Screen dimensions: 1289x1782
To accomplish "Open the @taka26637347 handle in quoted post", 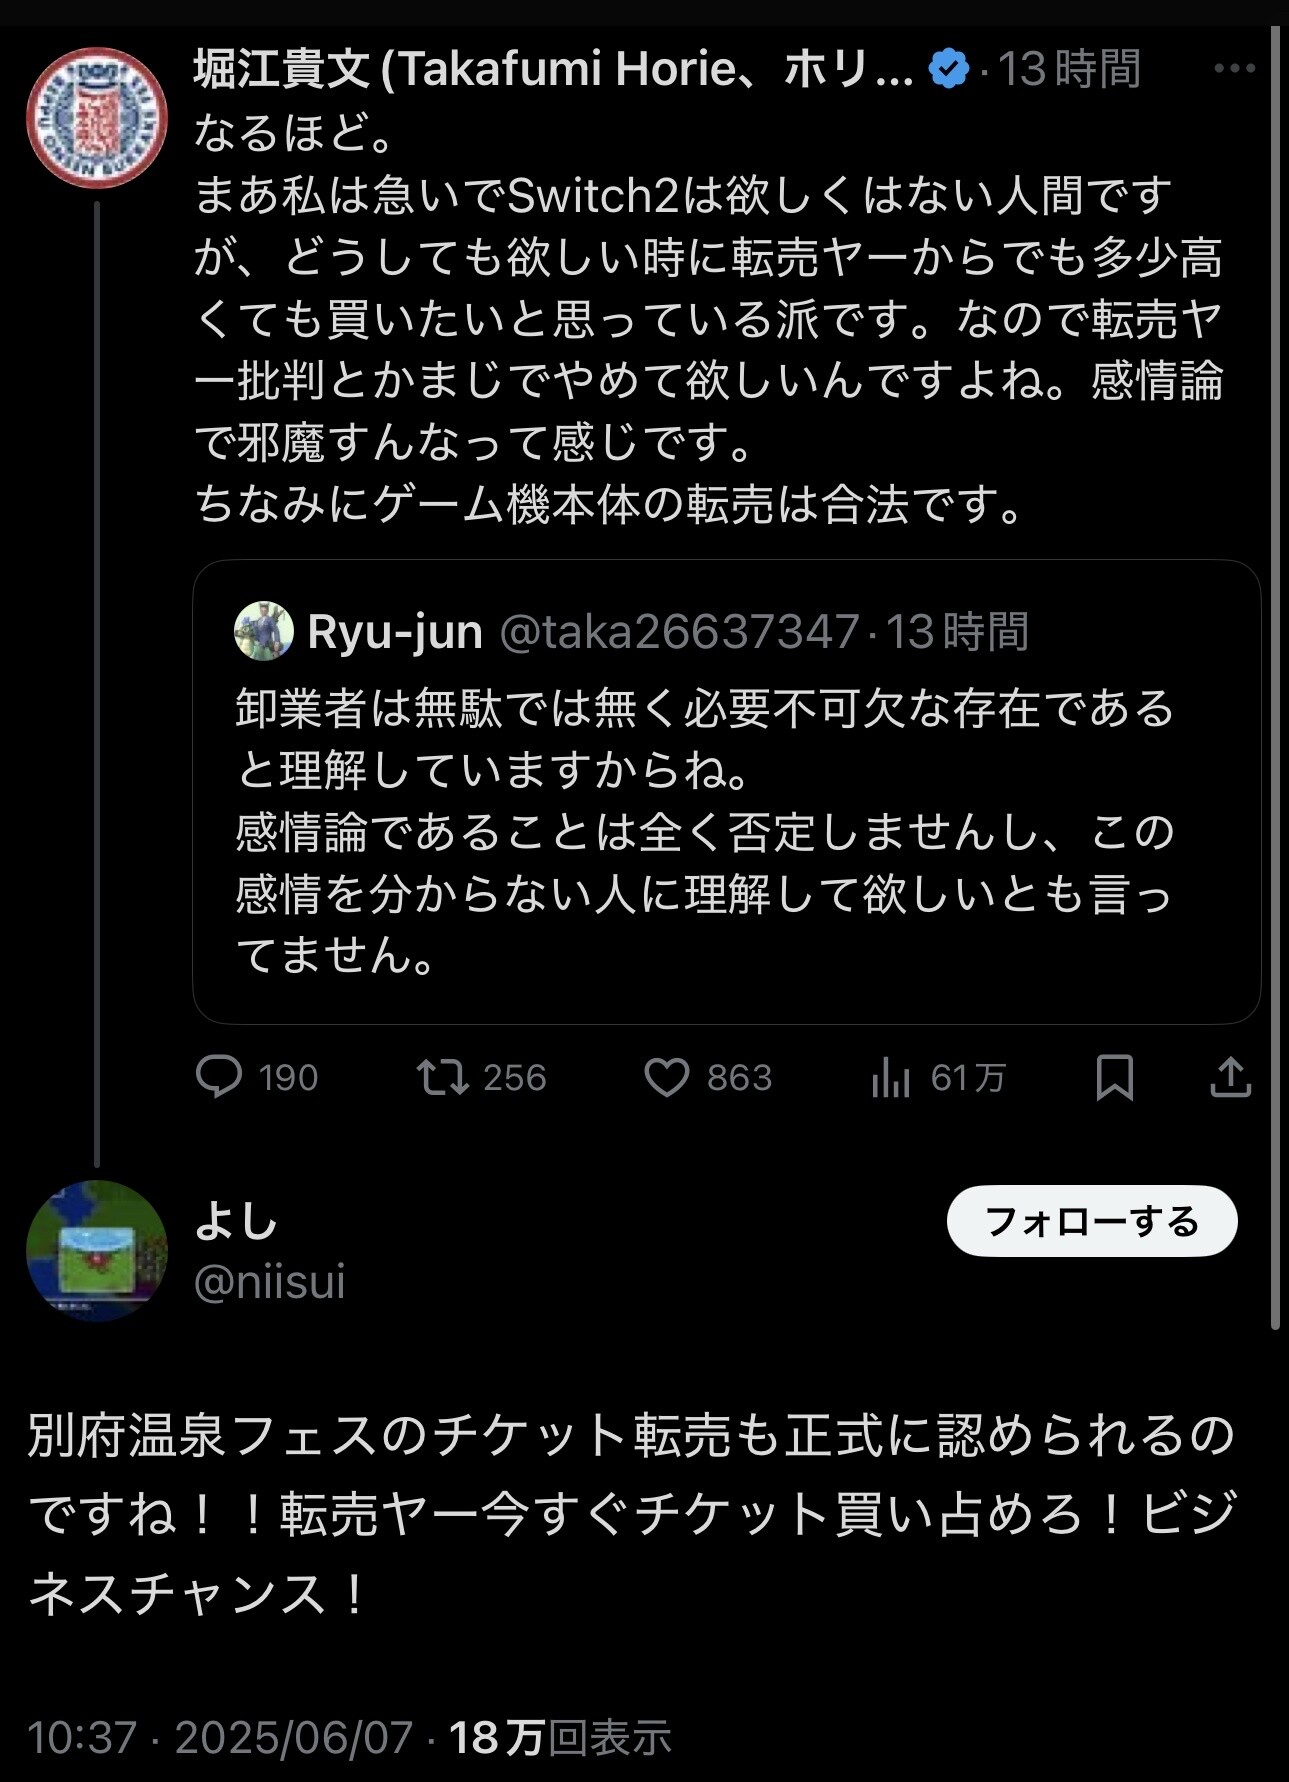I will coord(679,631).
